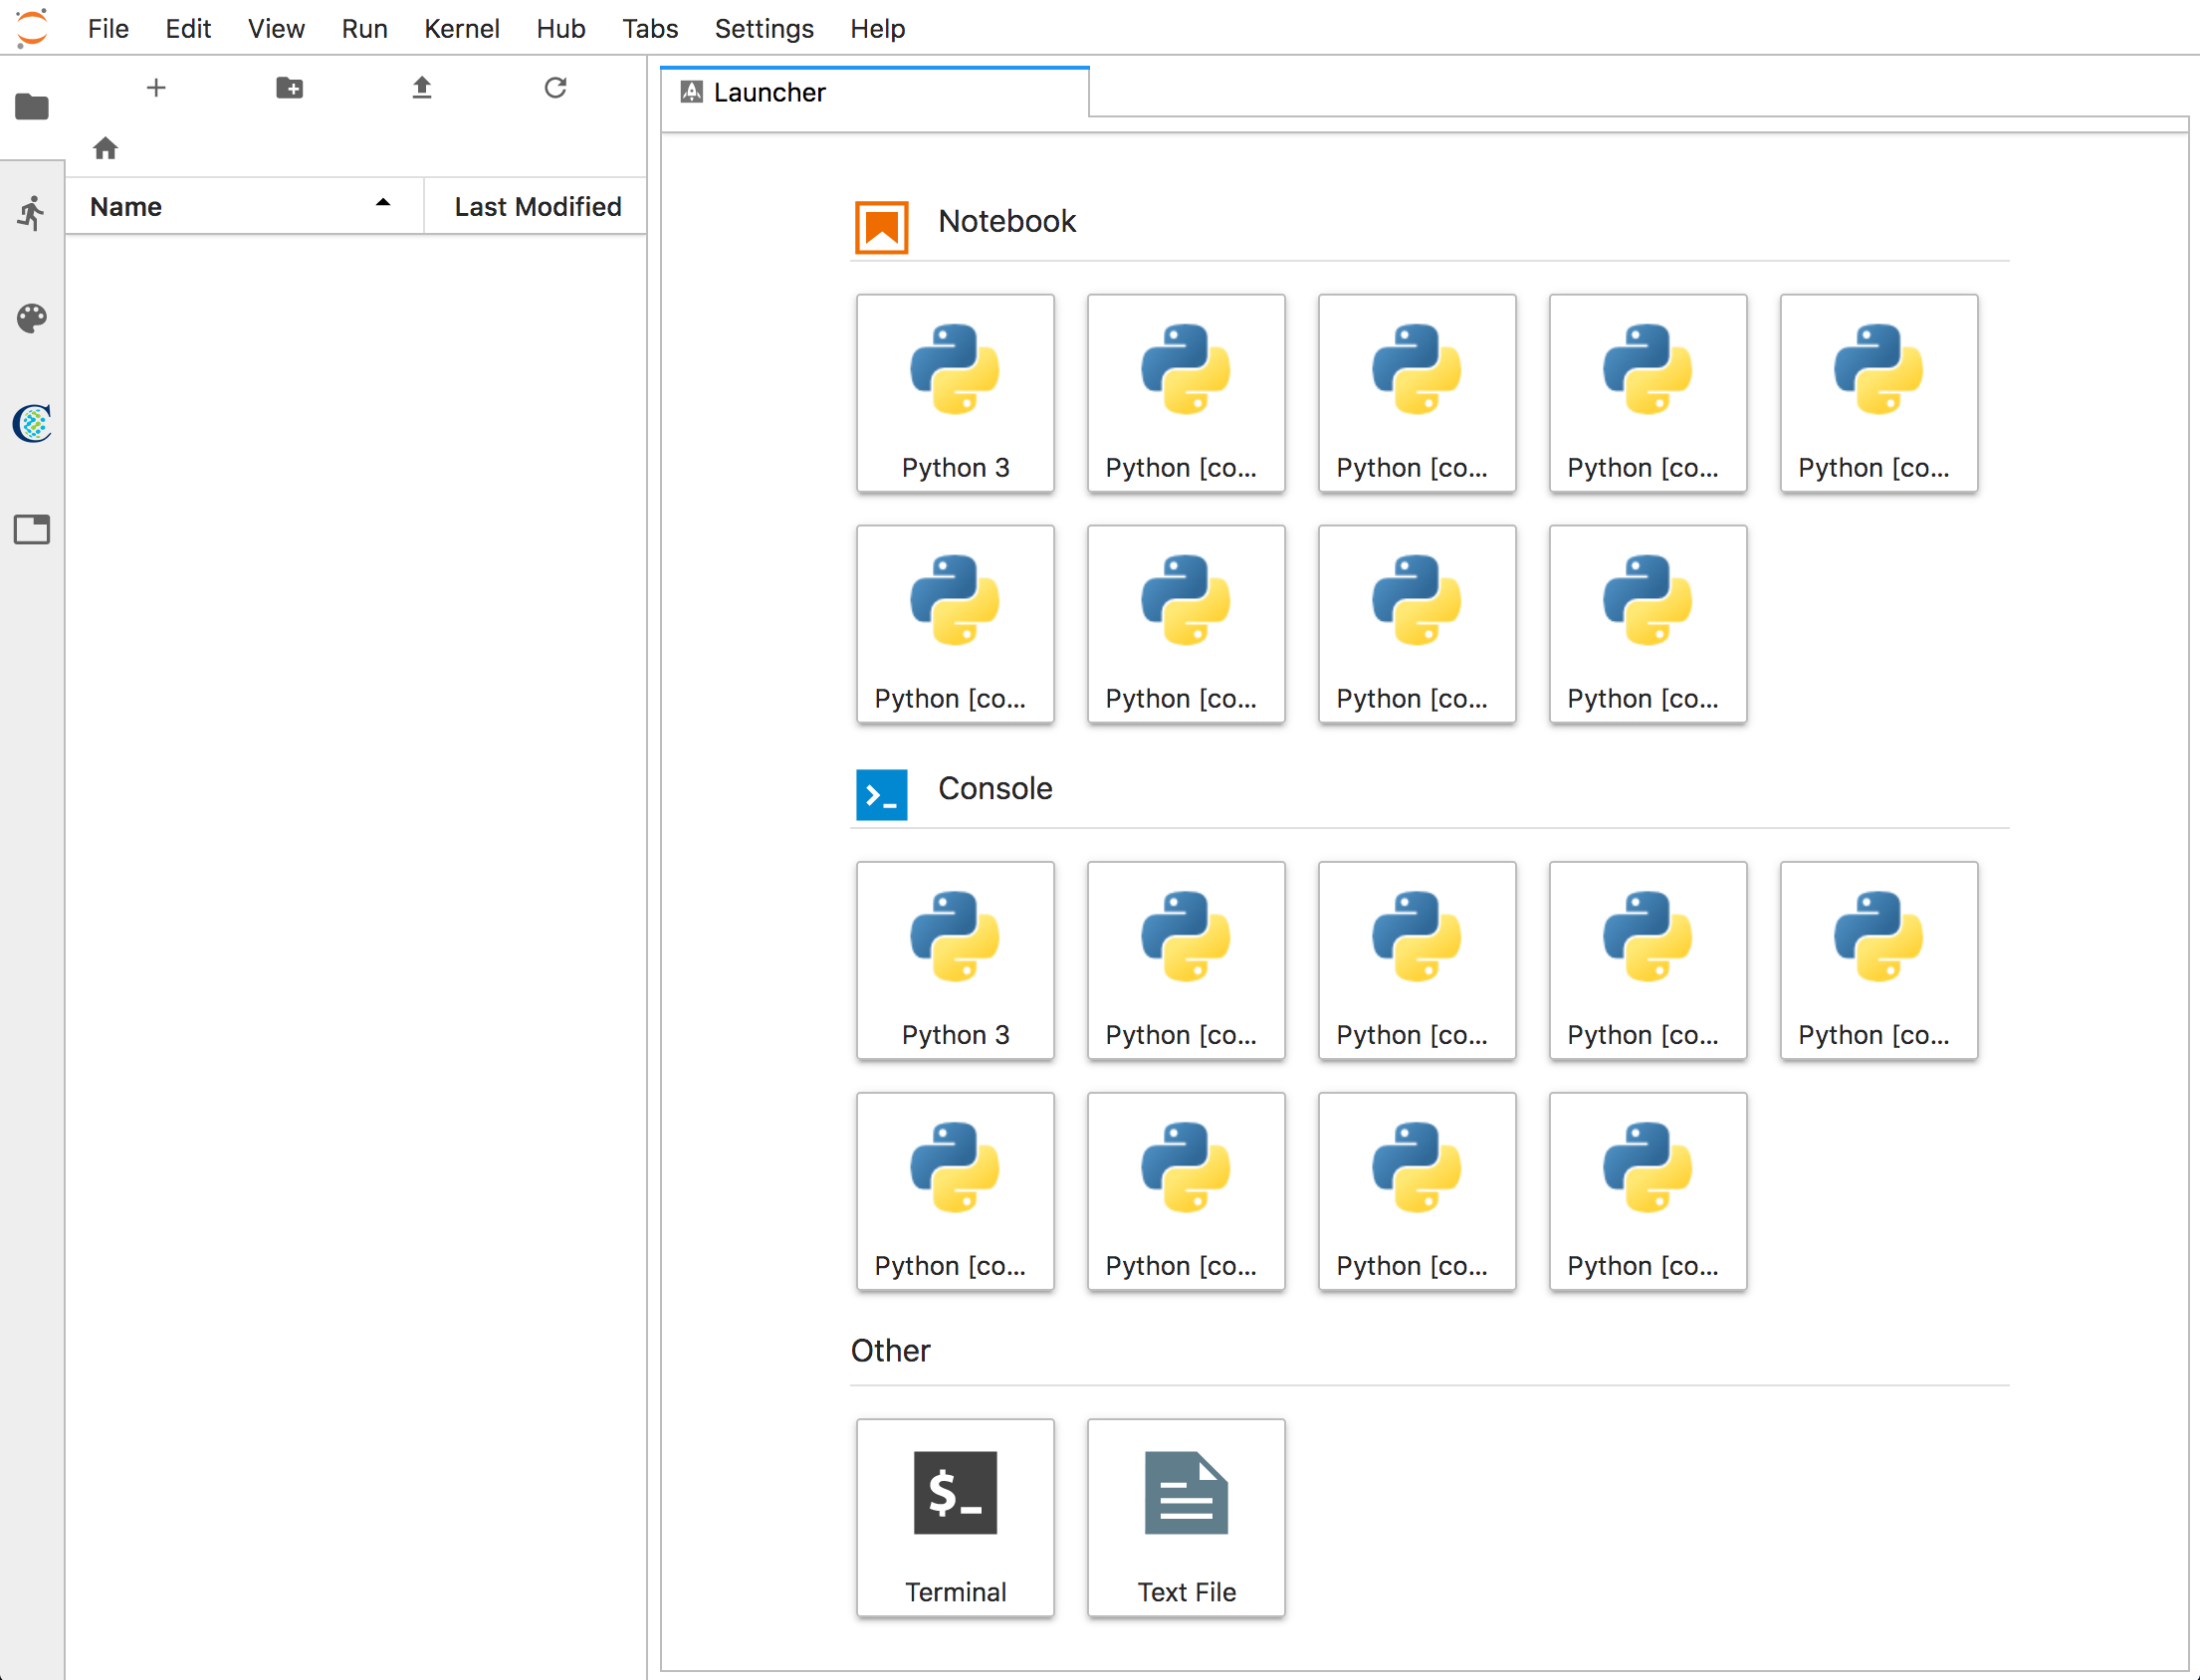Open the View menu
The height and width of the screenshot is (1680, 2200).
point(276,28)
